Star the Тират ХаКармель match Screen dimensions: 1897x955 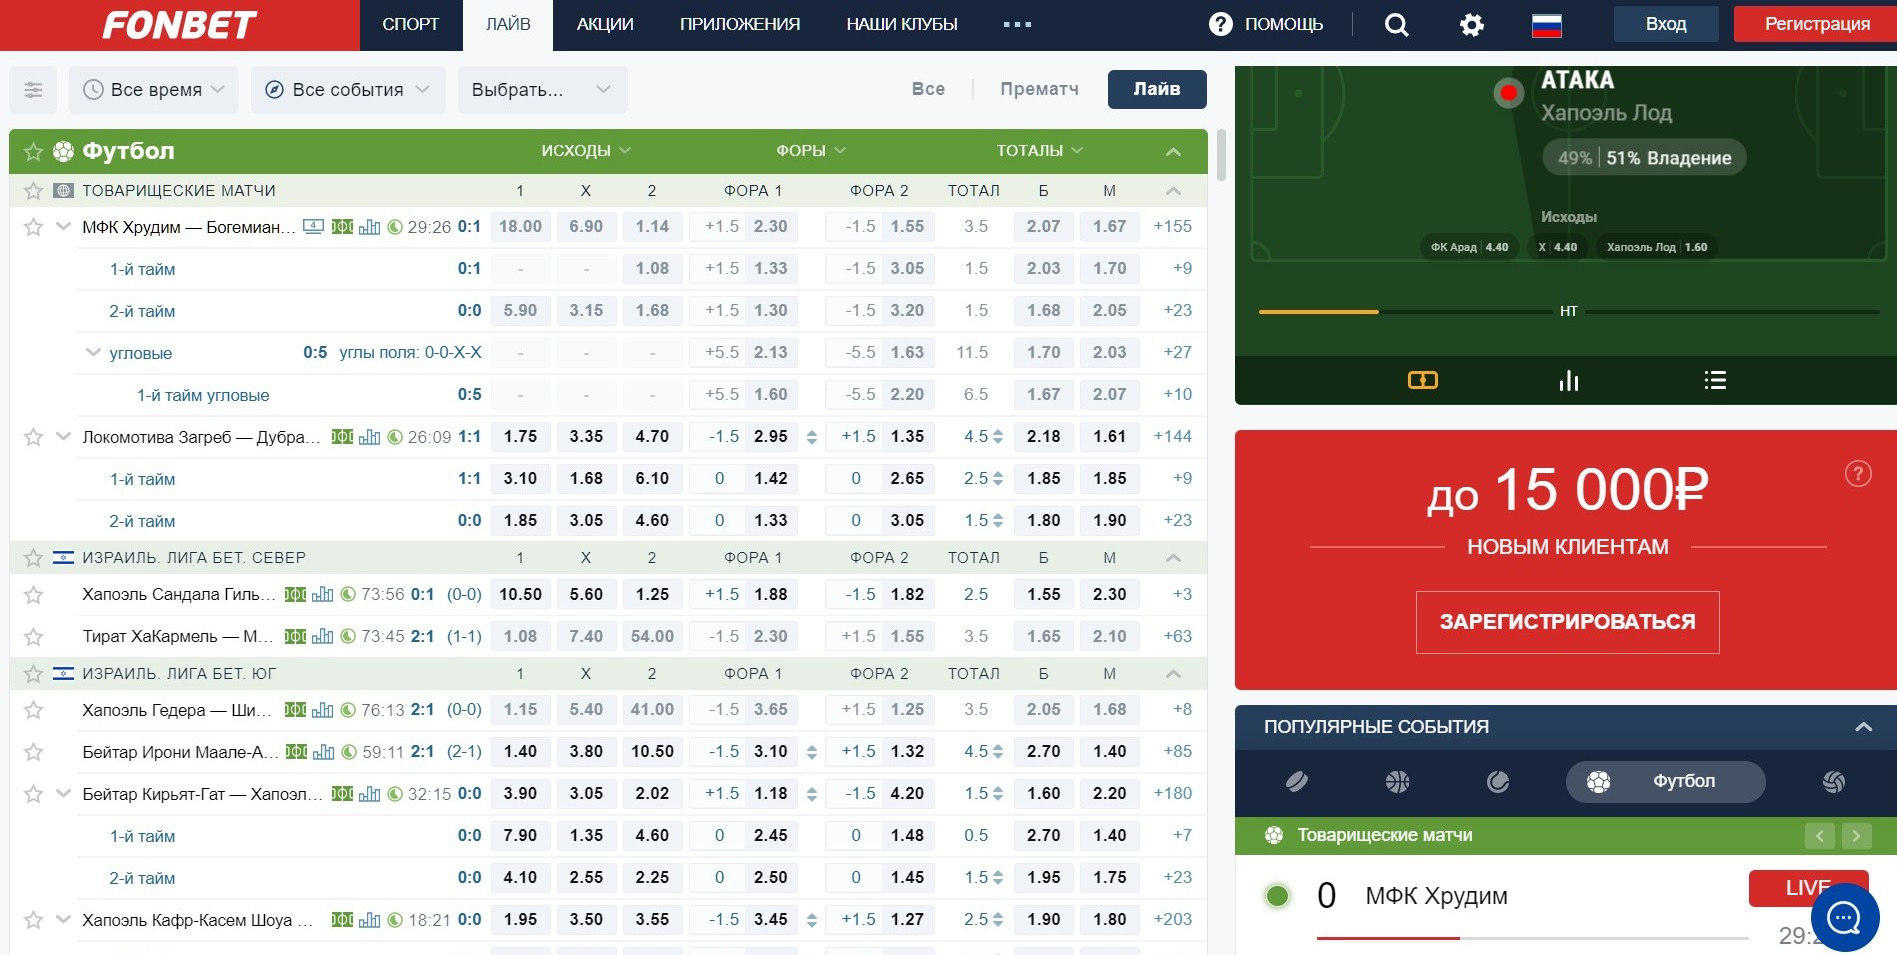pos(33,637)
